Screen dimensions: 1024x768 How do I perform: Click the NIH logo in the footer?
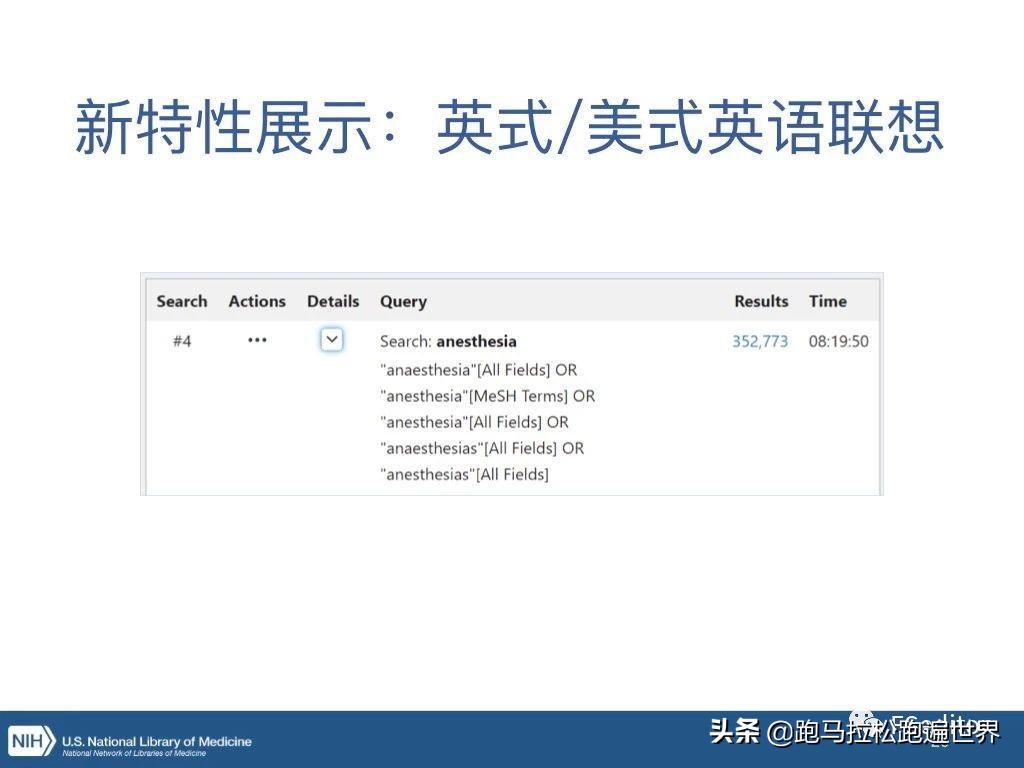29,741
